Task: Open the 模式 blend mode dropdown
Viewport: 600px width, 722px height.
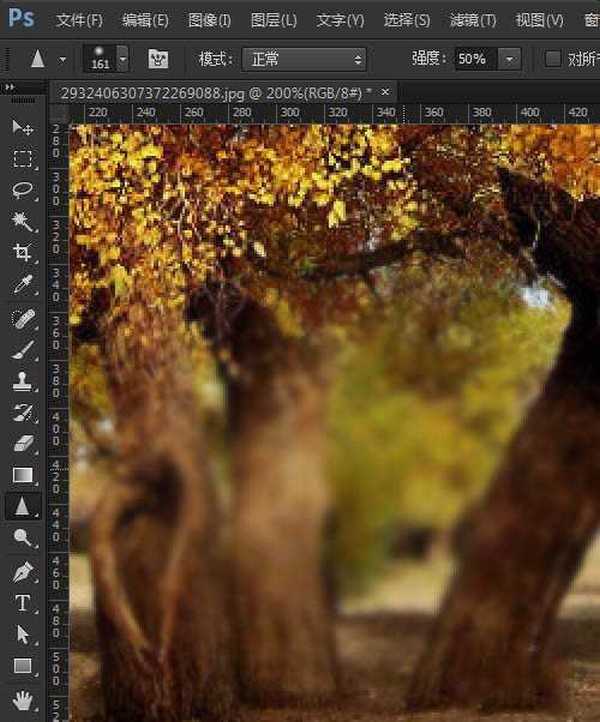Action: point(304,59)
